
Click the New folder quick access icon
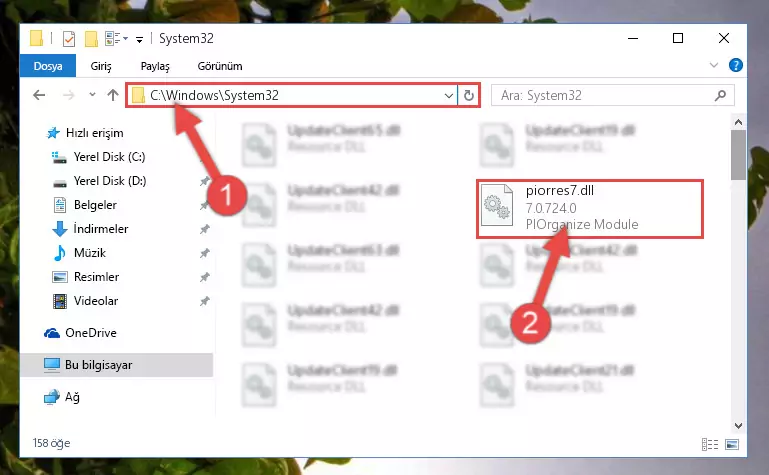click(x=91, y=39)
